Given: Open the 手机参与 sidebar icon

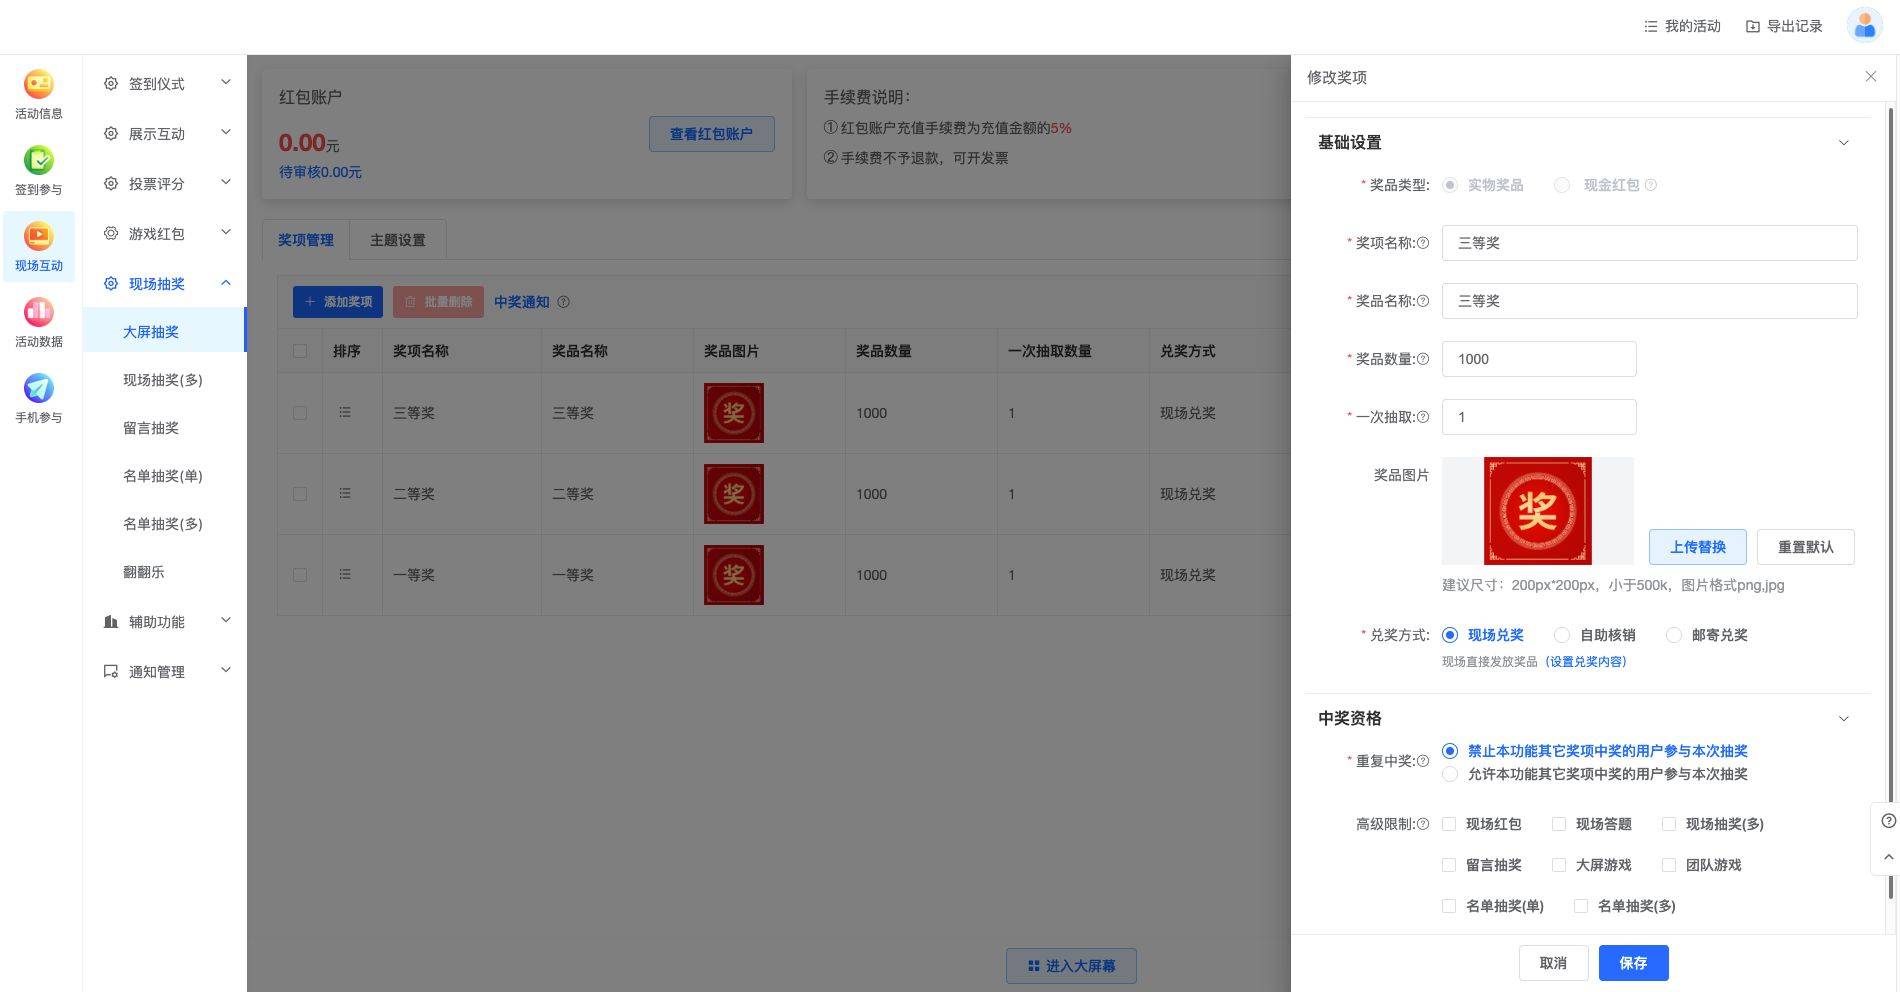Looking at the screenshot, I should tap(38, 399).
